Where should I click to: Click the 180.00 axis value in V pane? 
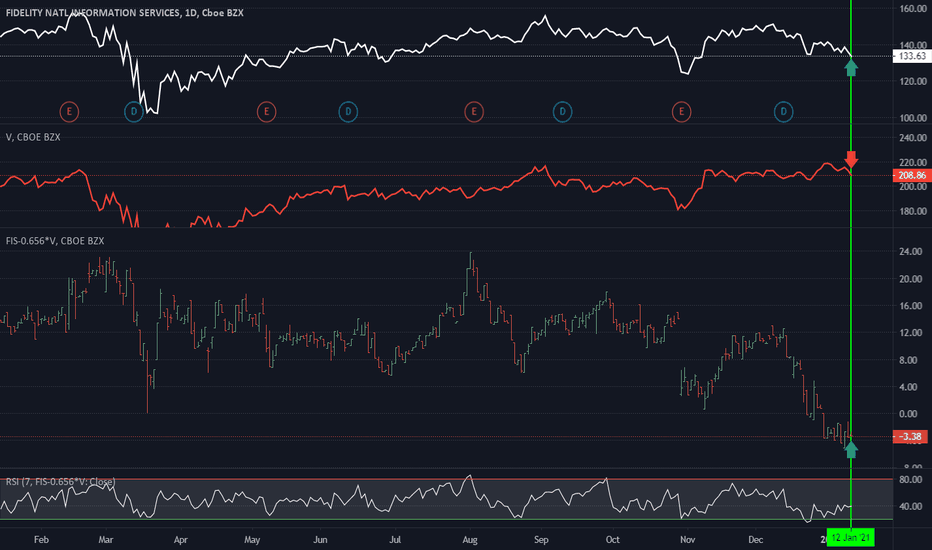click(913, 211)
